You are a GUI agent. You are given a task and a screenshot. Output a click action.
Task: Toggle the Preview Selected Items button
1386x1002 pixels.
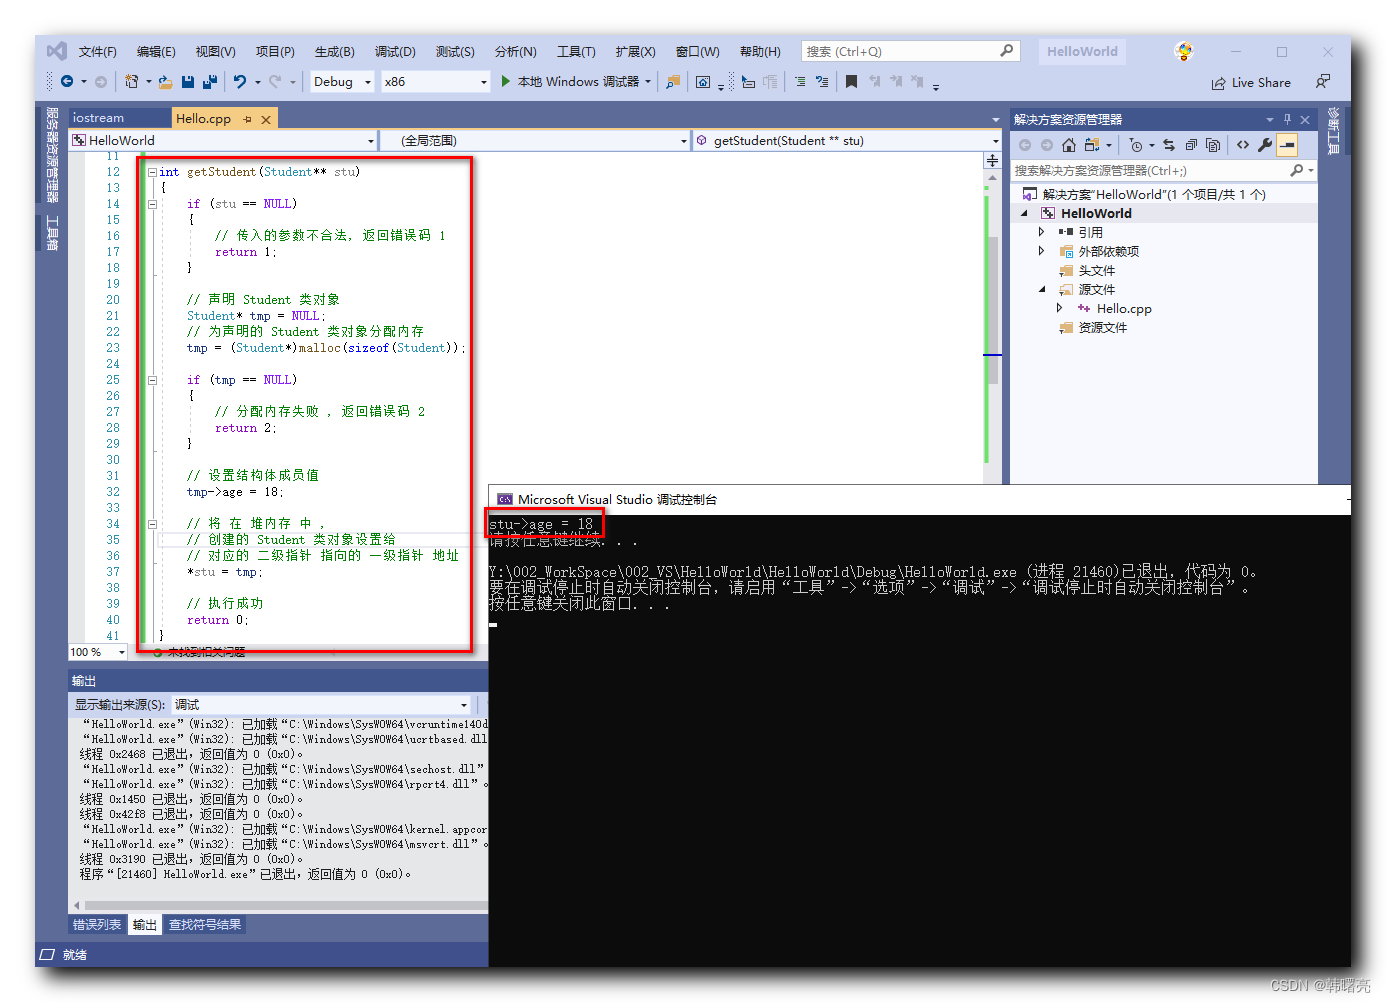[1287, 145]
